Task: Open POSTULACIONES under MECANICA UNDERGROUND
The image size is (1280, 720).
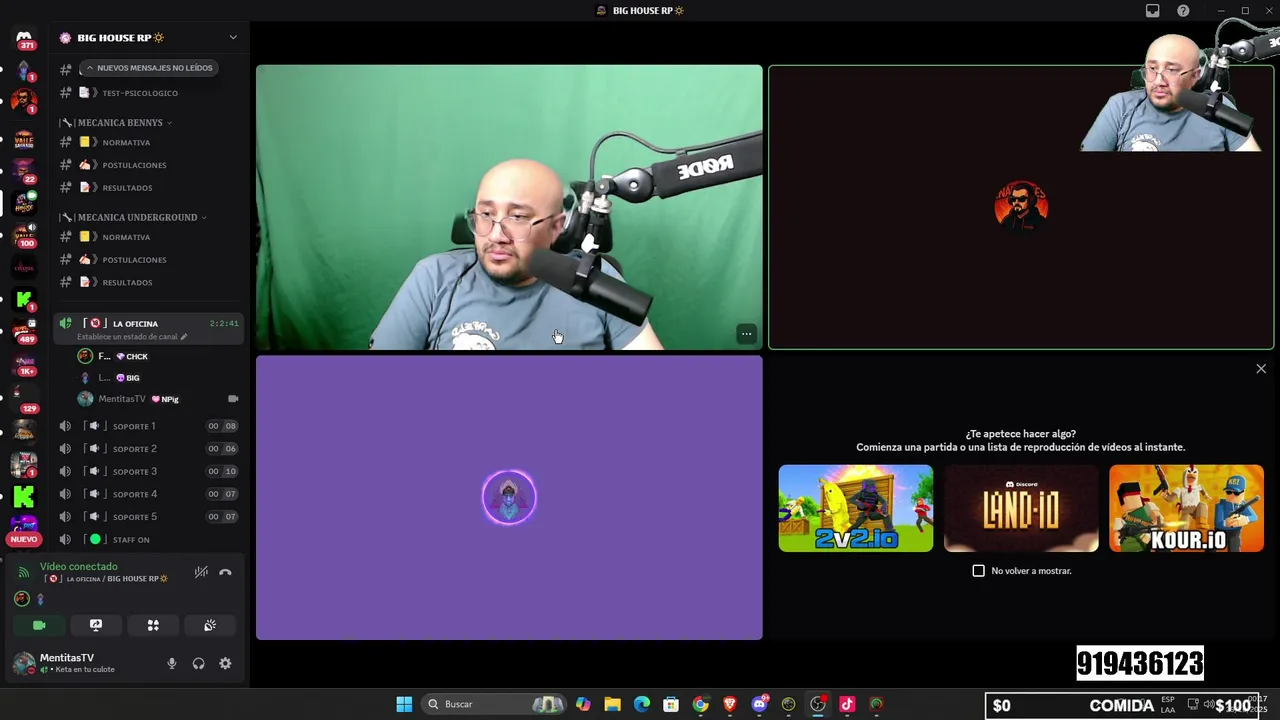Action: (150, 260)
